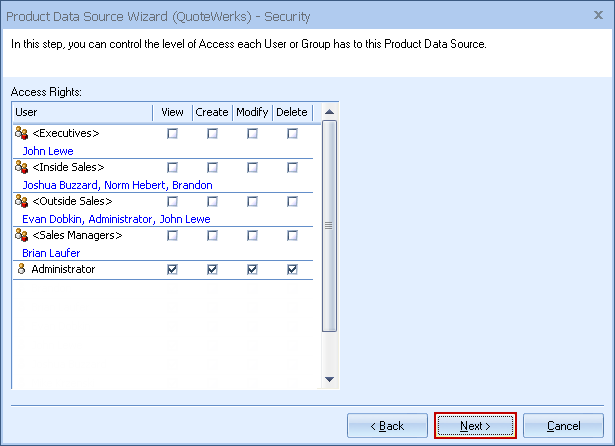Click the Executives group icon
Image resolution: width=615 pixels, height=446 pixels.
pyautogui.click(x=22, y=133)
